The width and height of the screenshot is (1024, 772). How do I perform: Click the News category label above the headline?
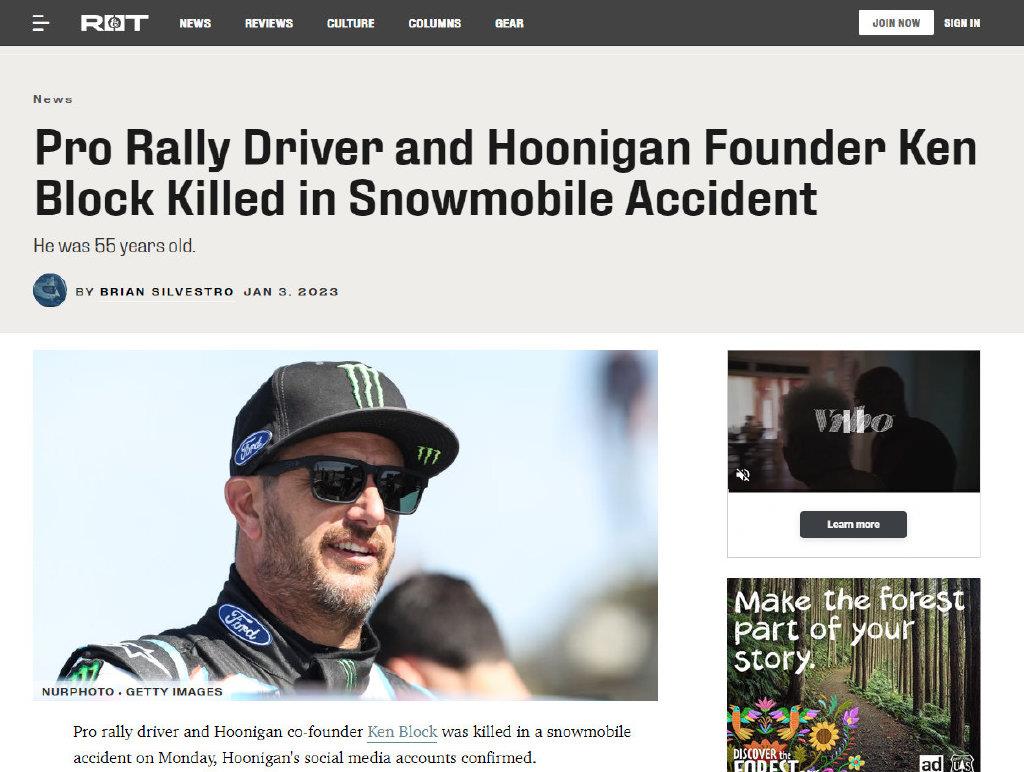tap(53, 99)
